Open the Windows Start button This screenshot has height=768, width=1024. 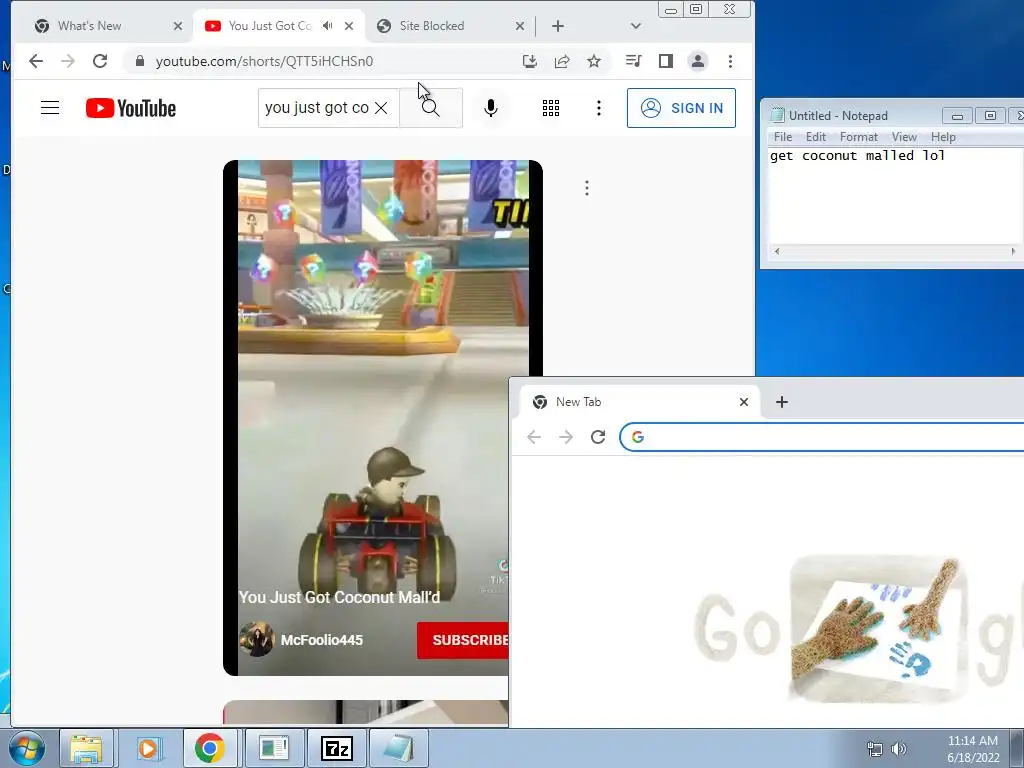(26, 748)
